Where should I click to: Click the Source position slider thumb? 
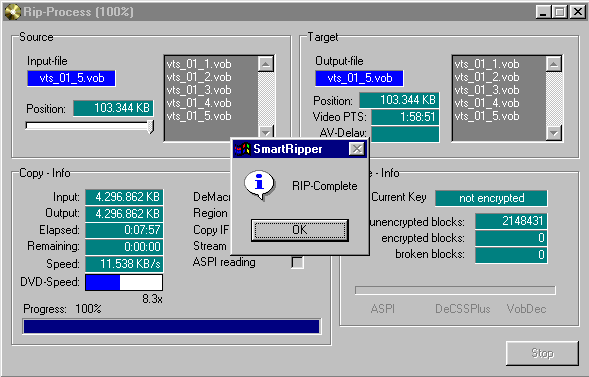click(x=151, y=127)
